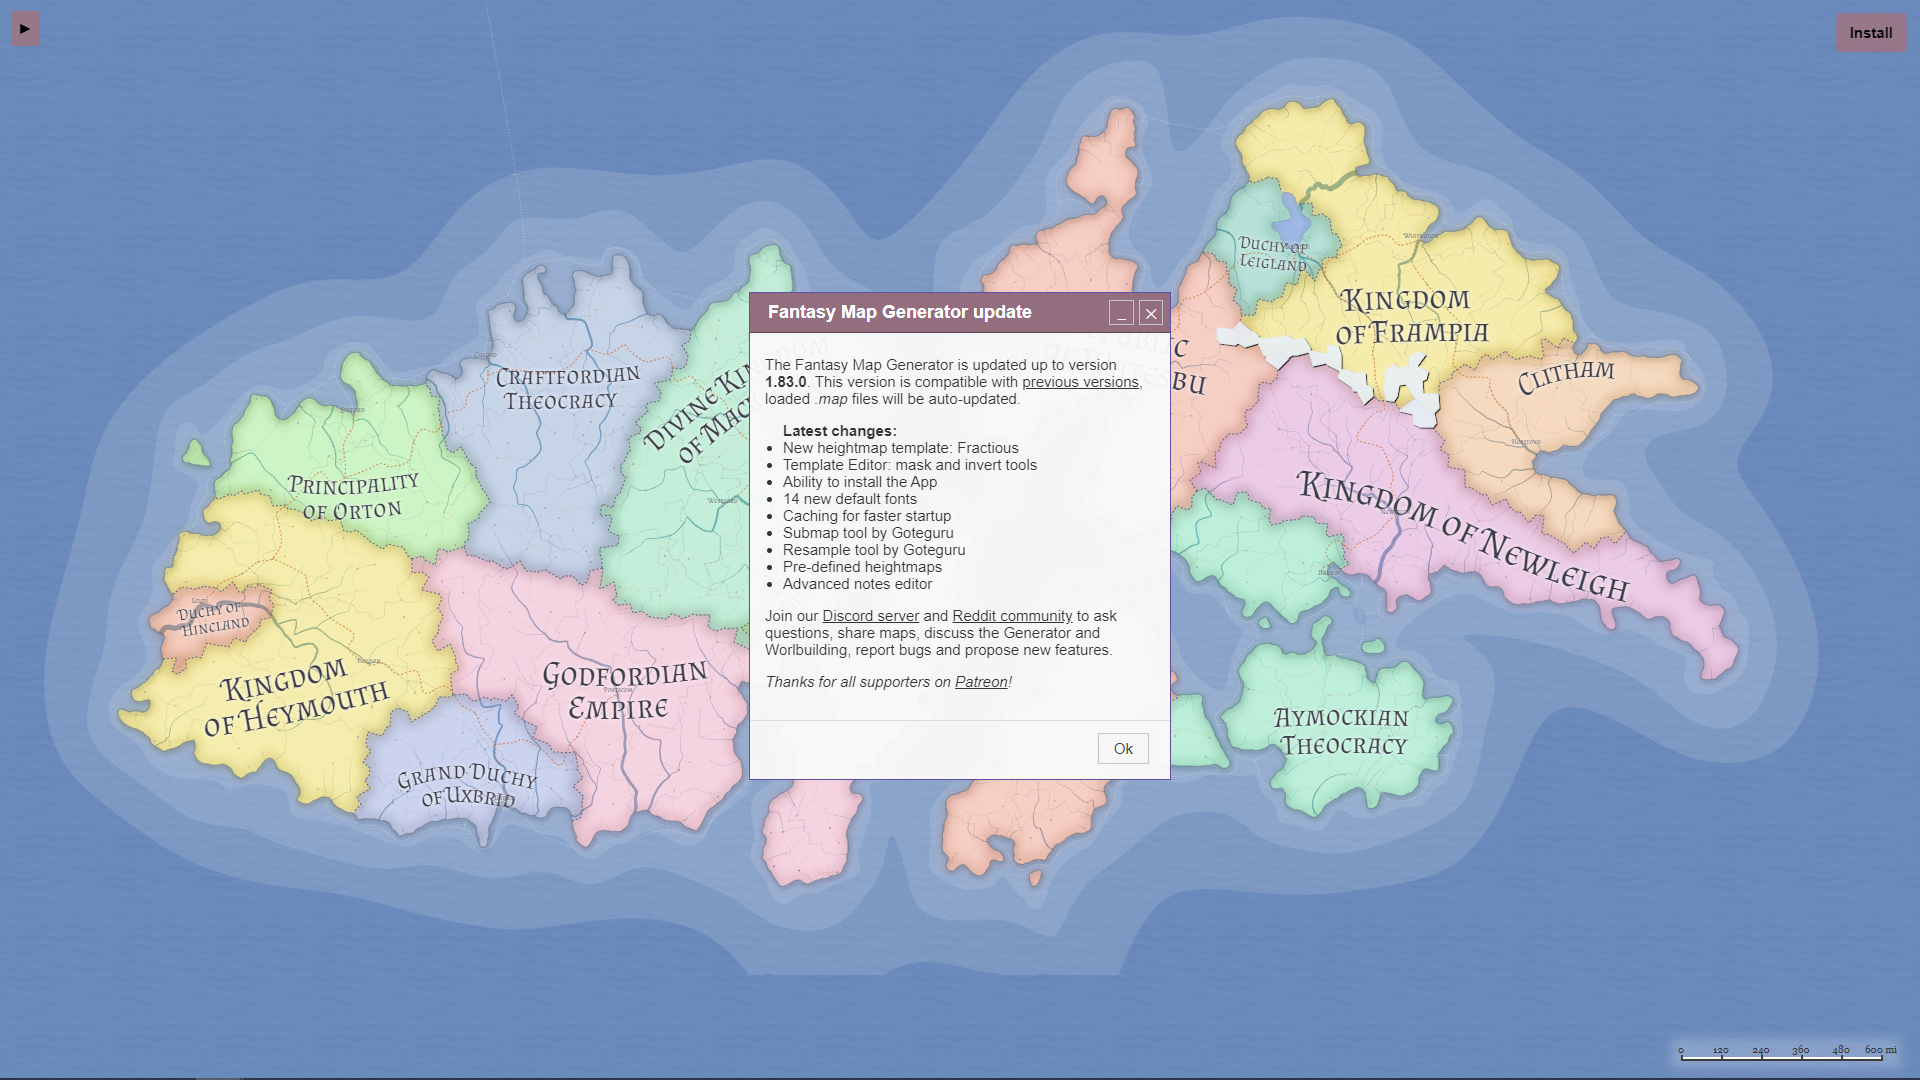Viewport: 1920px width, 1080px height.
Task: Minimize the update dialog
Action: click(x=1121, y=313)
